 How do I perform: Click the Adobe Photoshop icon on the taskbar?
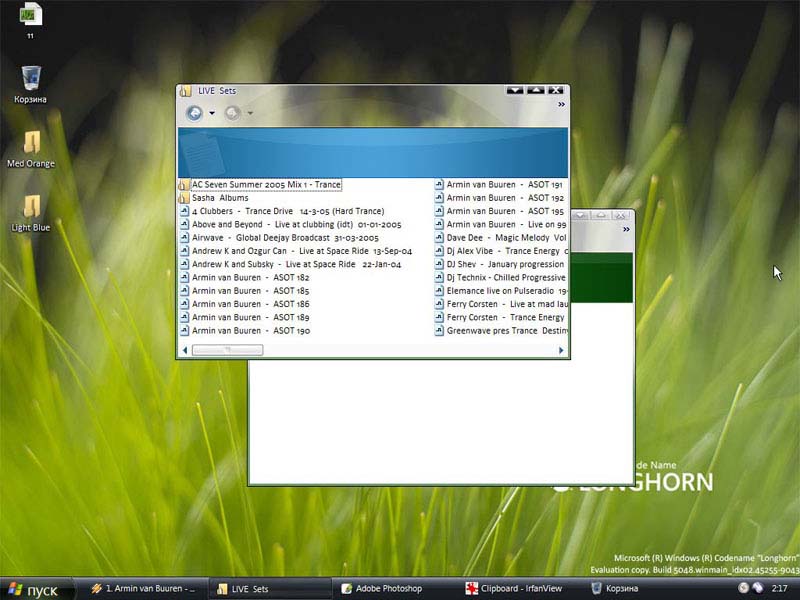click(346, 589)
